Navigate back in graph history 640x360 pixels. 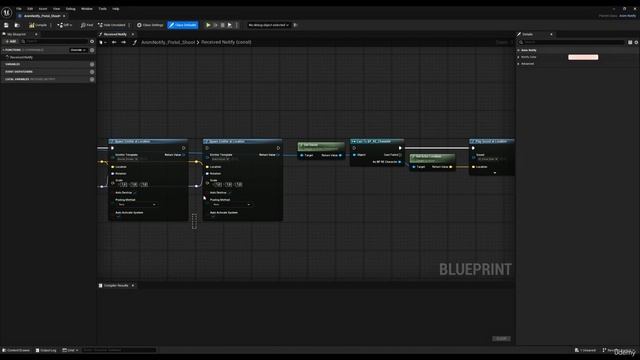coord(114,42)
